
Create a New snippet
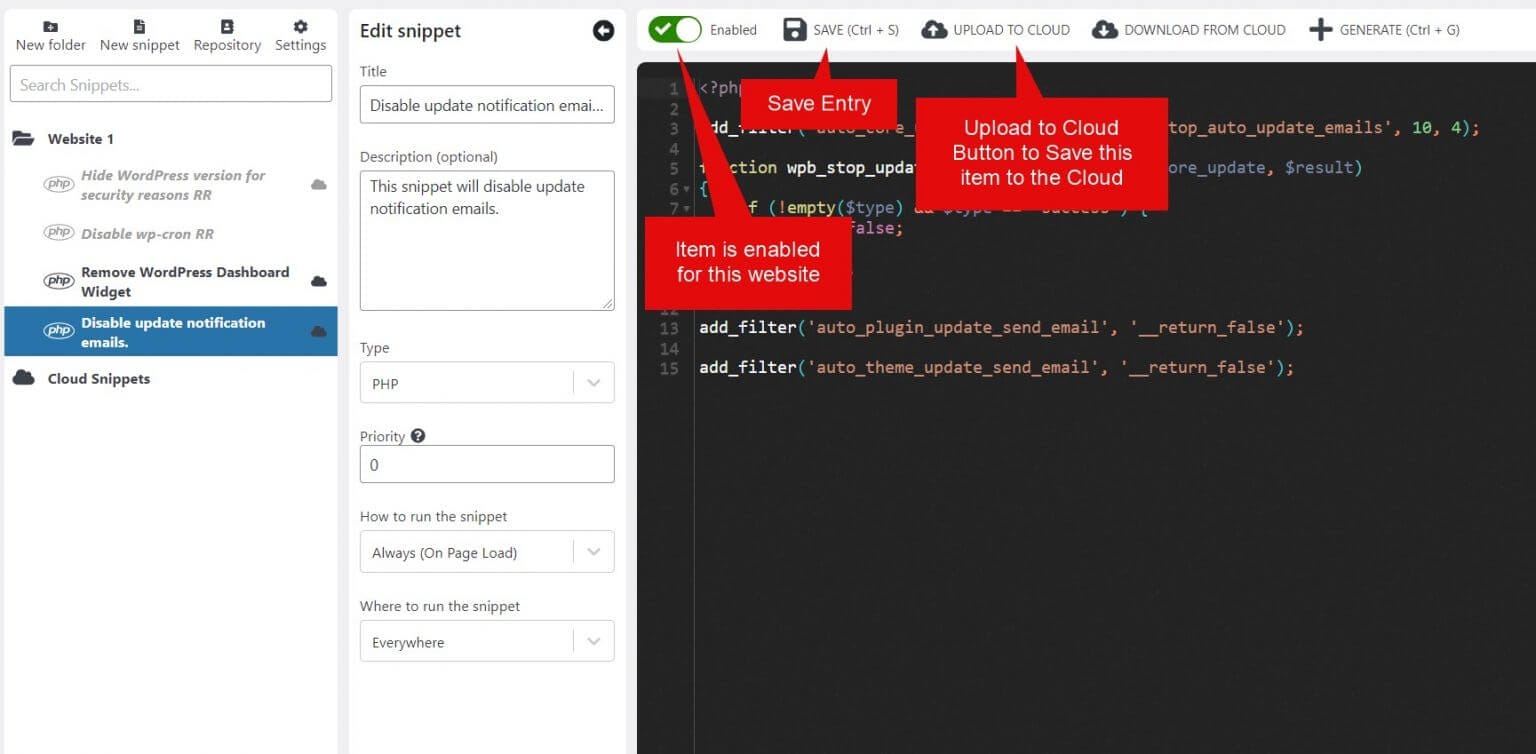coord(139,28)
